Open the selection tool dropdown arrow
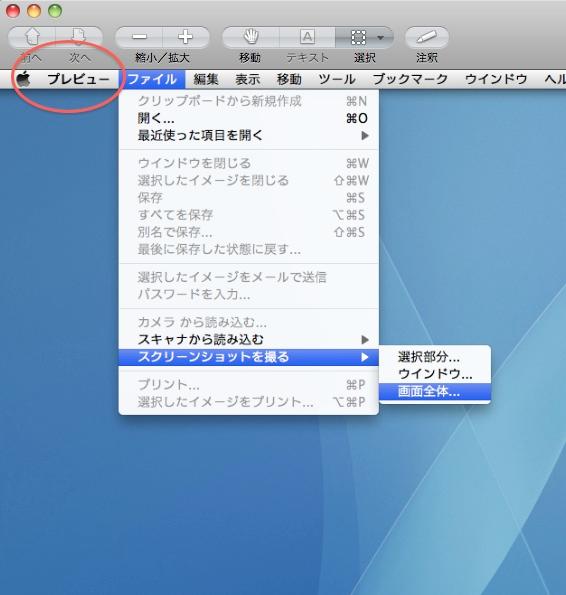566x595 pixels. point(380,37)
